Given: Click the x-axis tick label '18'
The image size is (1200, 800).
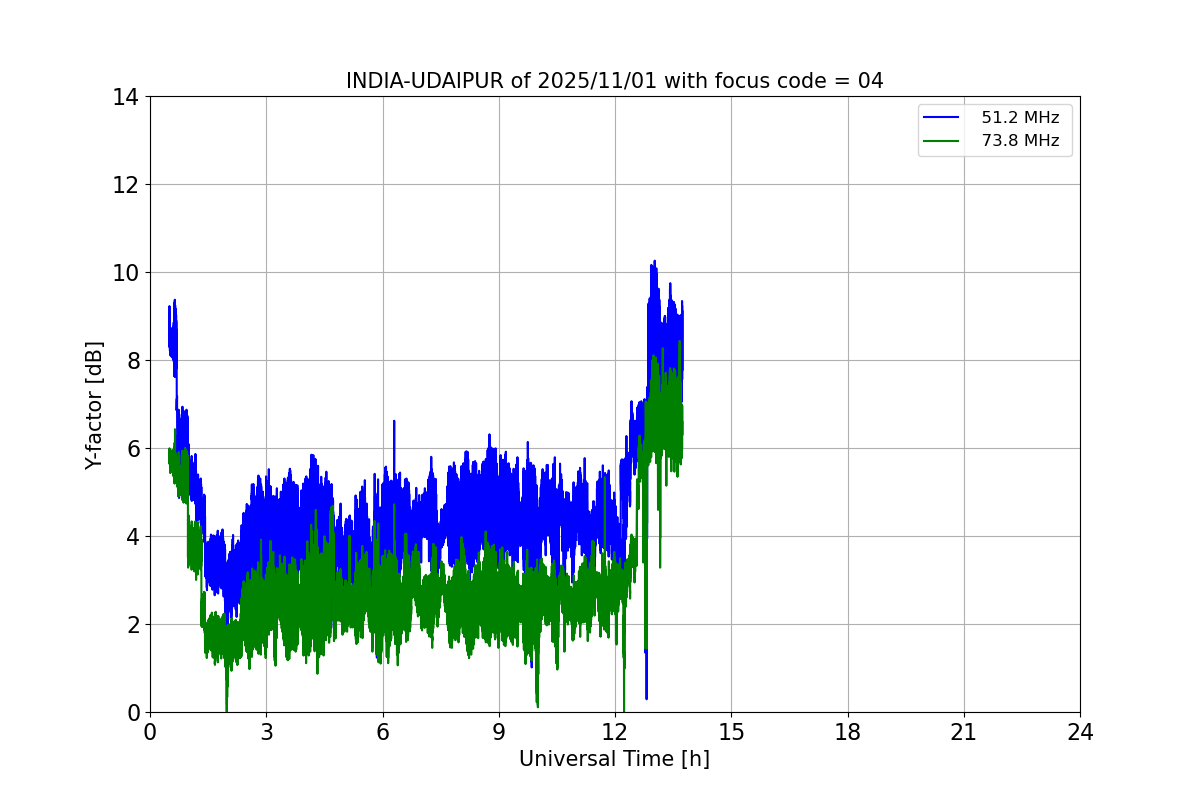Looking at the screenshot, I should point(848,732).
